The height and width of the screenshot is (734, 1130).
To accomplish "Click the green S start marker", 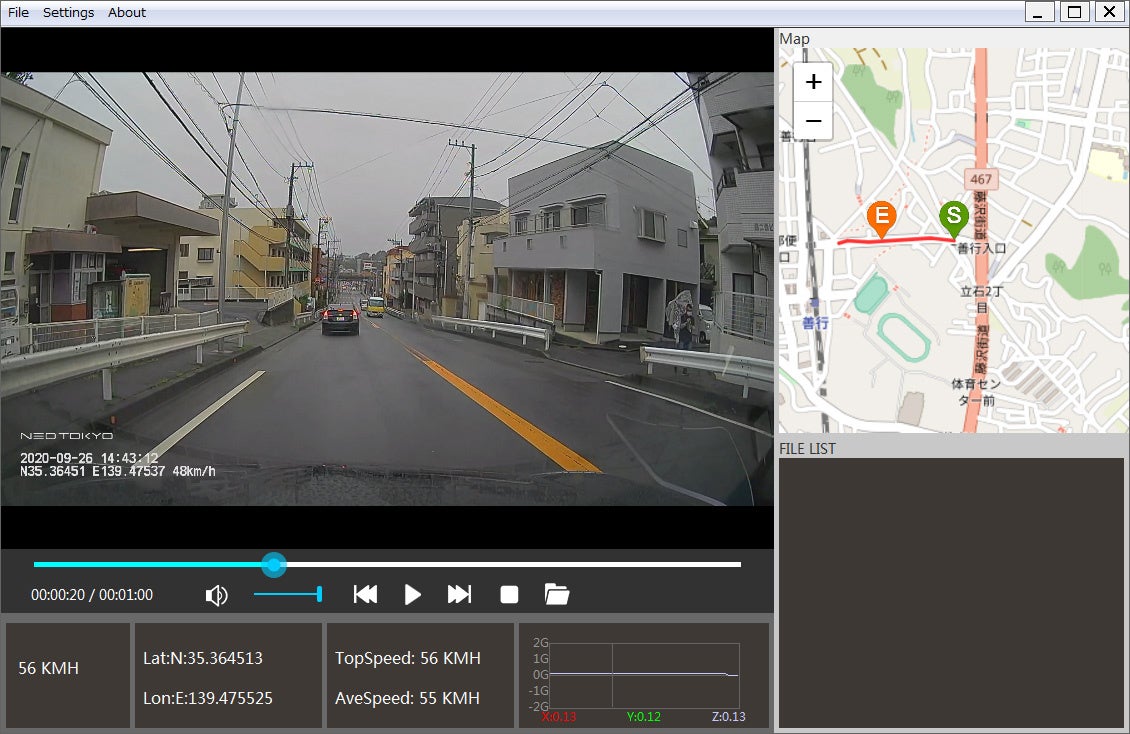I will 953,216.
